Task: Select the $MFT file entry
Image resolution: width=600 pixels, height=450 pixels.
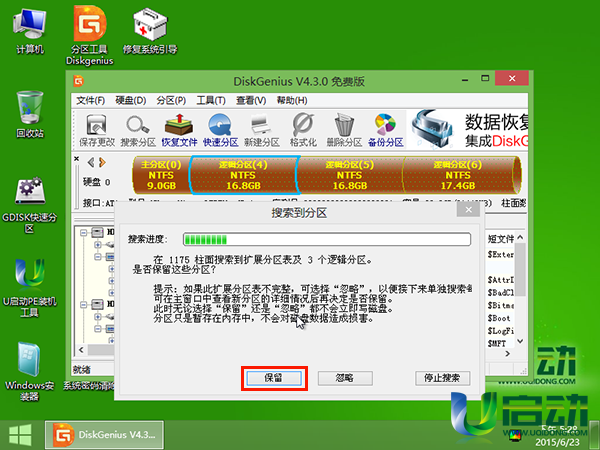Action: click(x=497, y=344)
